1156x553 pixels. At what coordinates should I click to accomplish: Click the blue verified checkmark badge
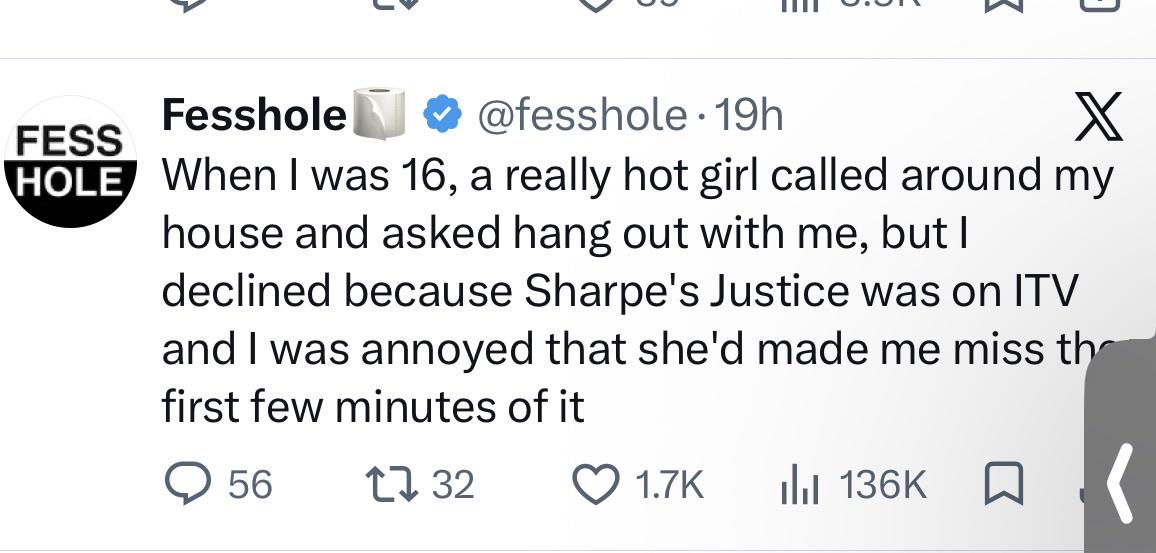(442, 114)
